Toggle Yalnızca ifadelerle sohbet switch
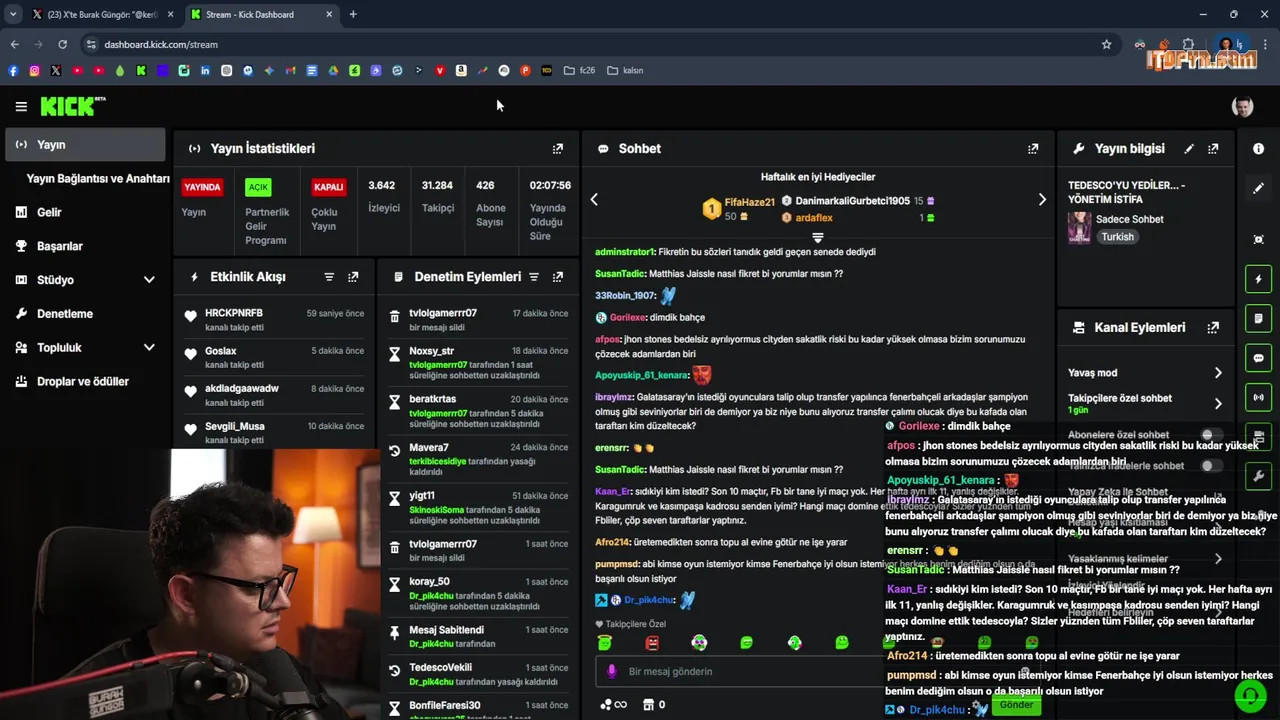This screenshot has width=1280, height=720. click(x=1211, y=466)
